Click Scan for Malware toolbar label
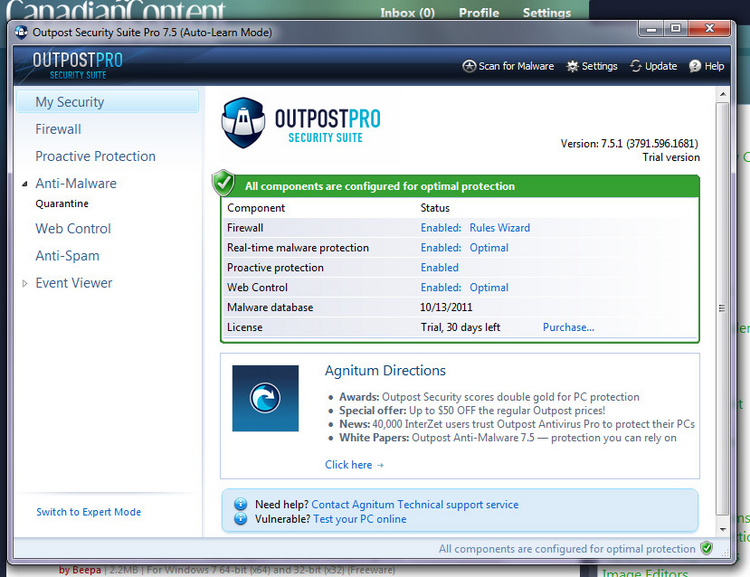 tap(516, 66)
